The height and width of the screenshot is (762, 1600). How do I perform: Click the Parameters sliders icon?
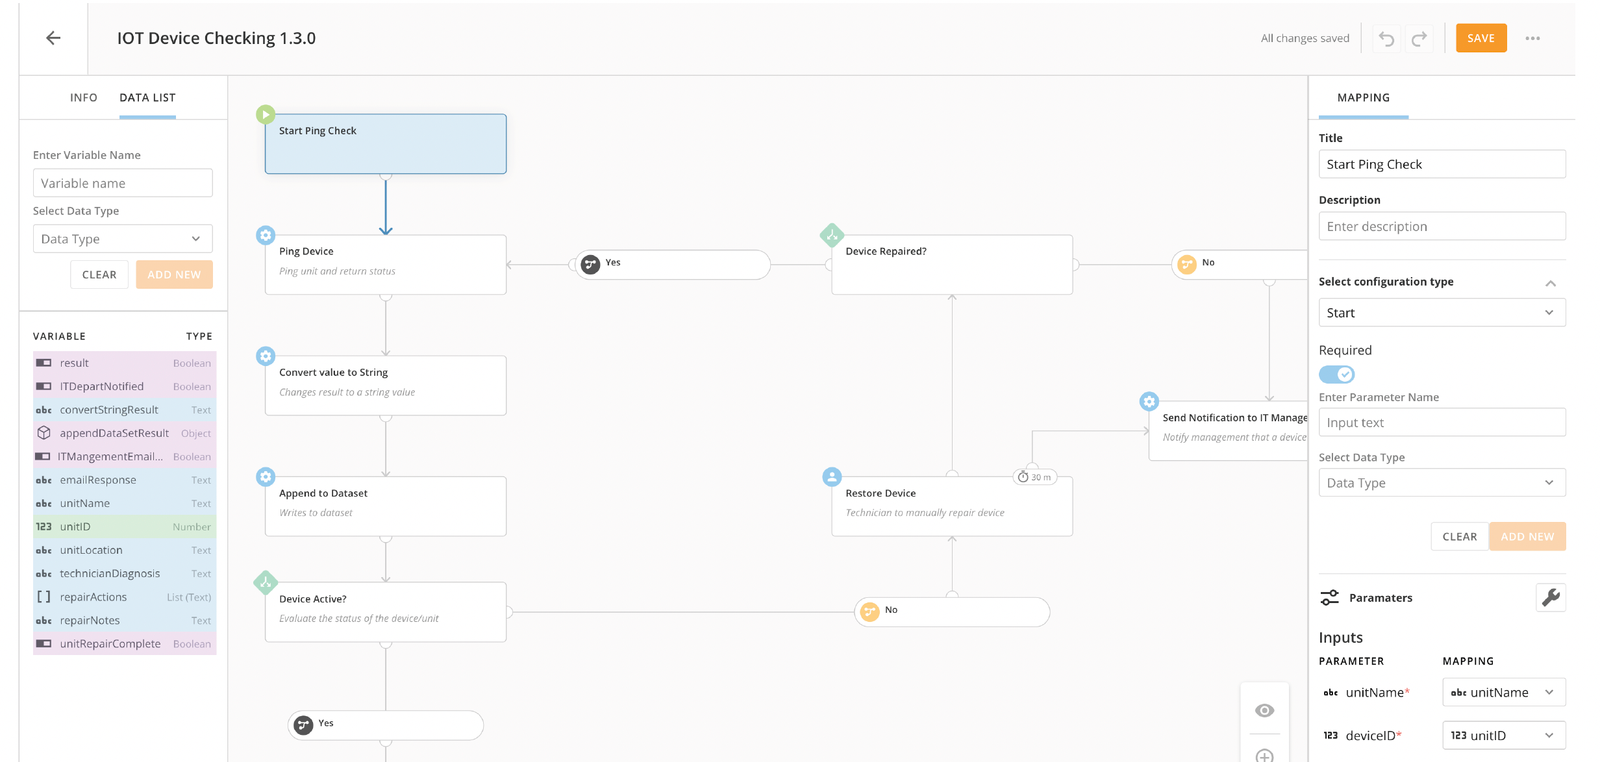click(x=1329, y=597)
